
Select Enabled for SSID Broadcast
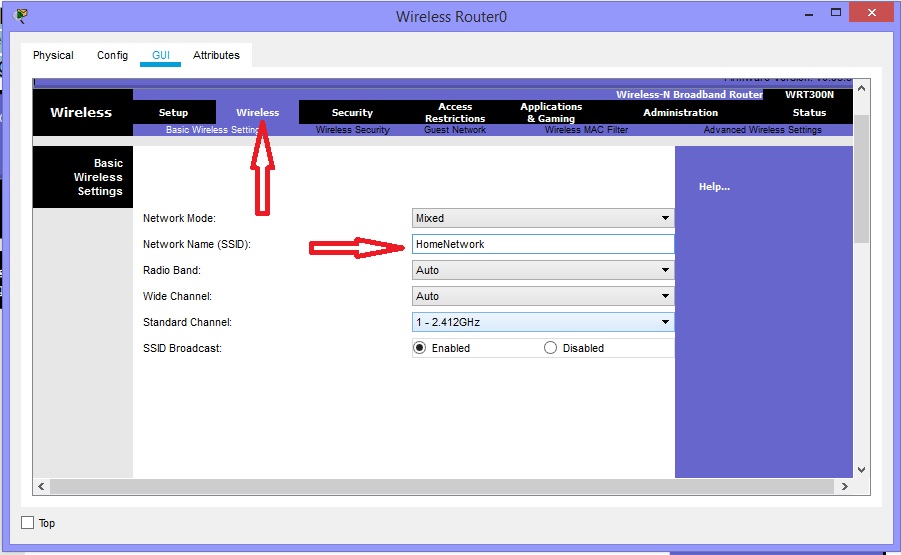[x=420, y=348]
